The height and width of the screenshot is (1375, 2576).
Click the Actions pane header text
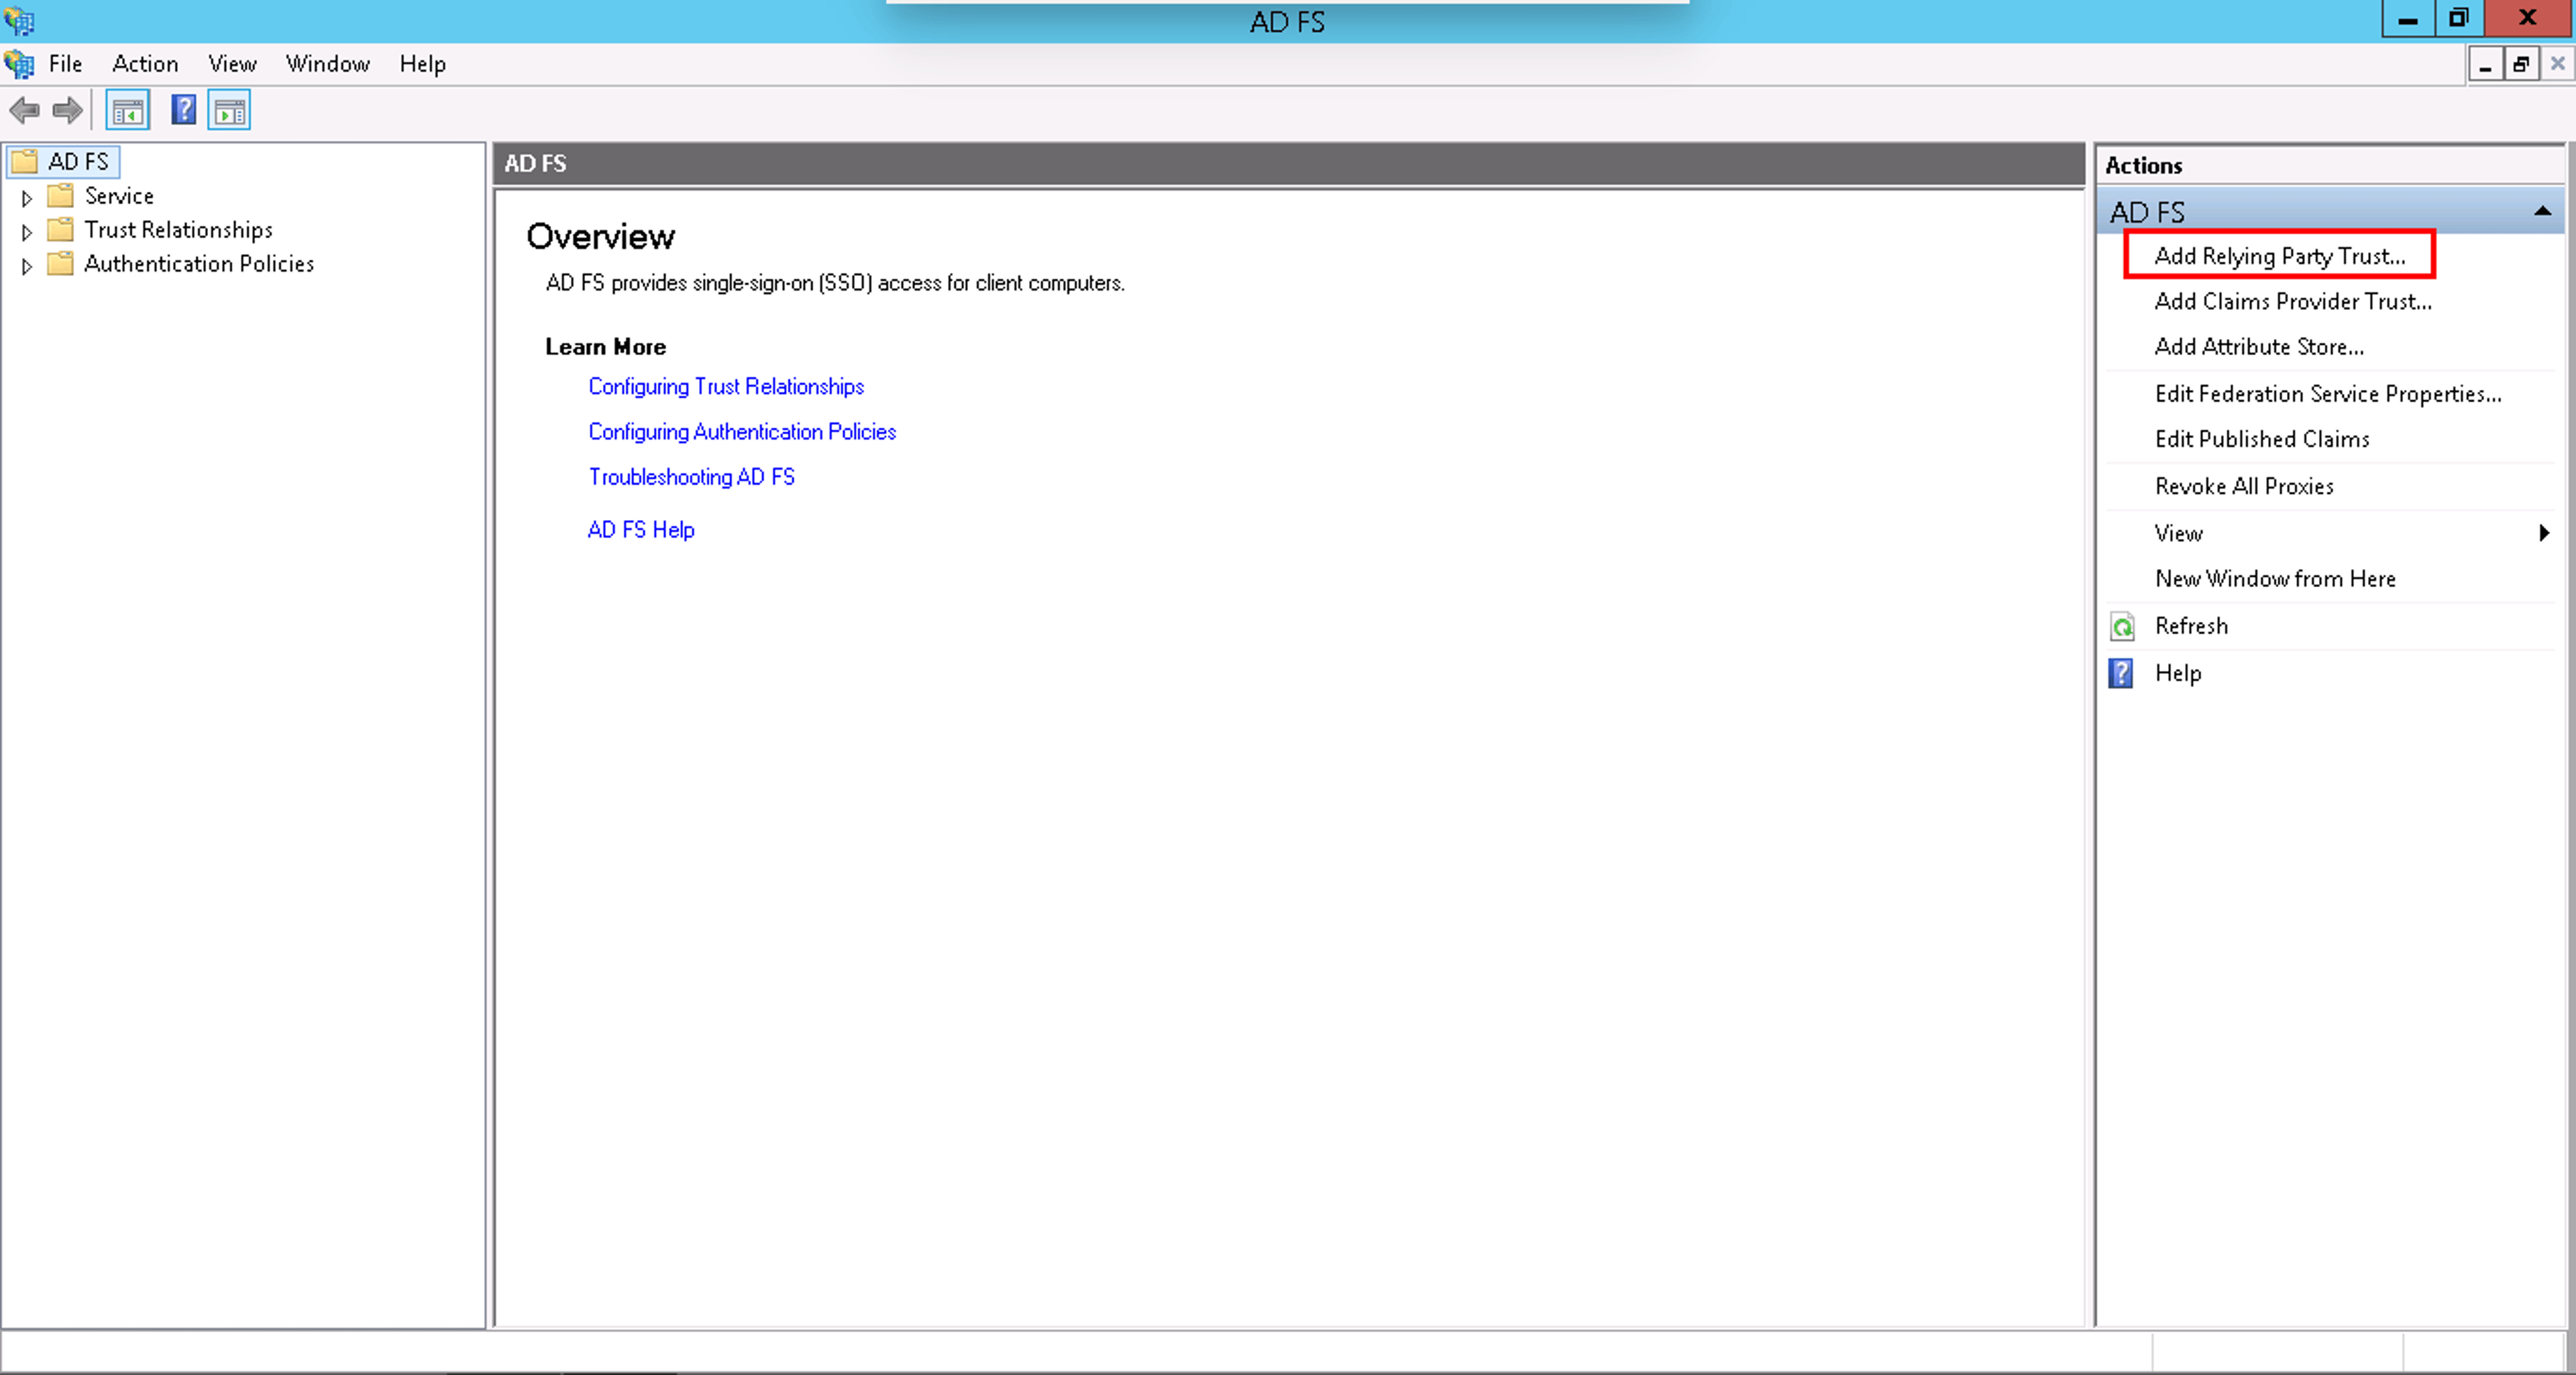point(2143,165)
